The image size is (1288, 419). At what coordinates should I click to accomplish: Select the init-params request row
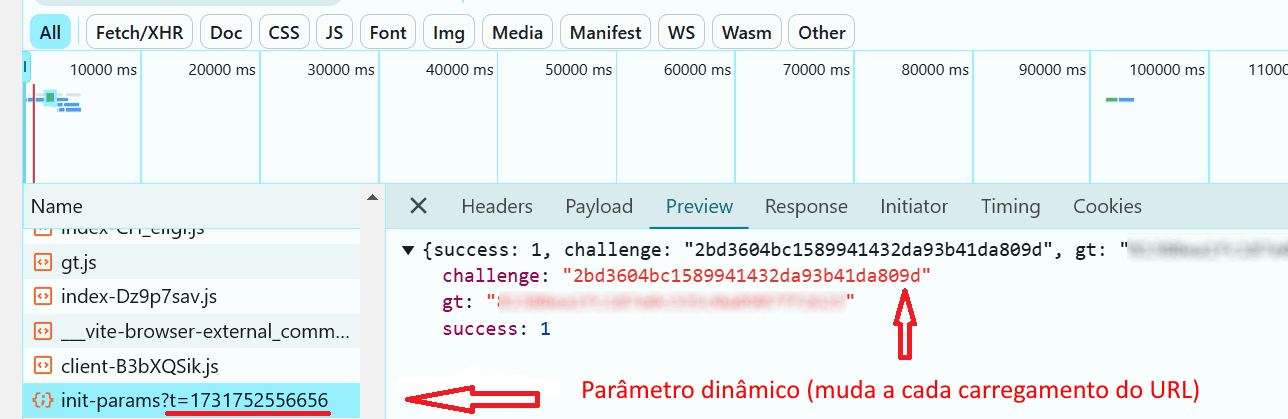pos(191,400)
